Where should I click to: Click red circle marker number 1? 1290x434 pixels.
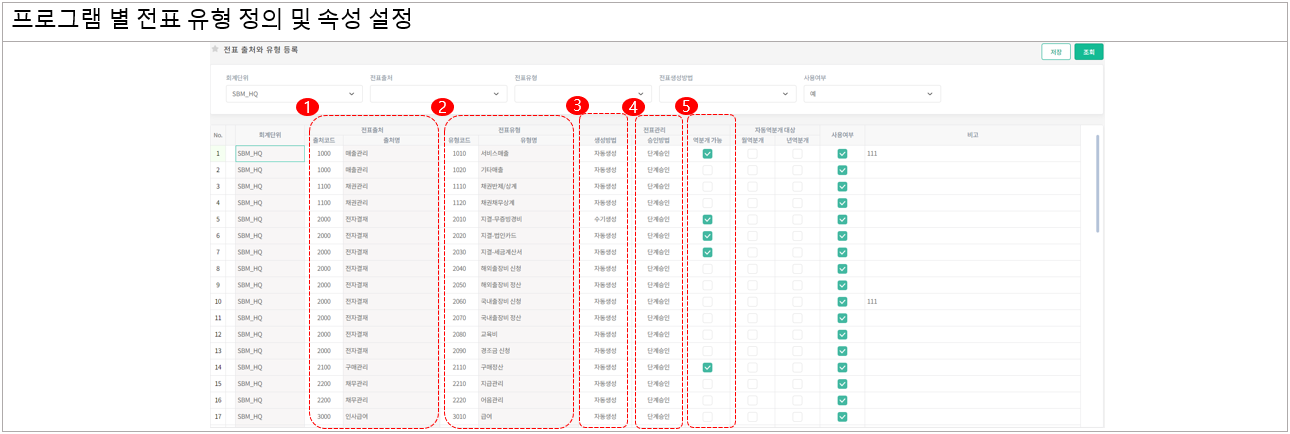pyautogui.click(x=309, y=105)
